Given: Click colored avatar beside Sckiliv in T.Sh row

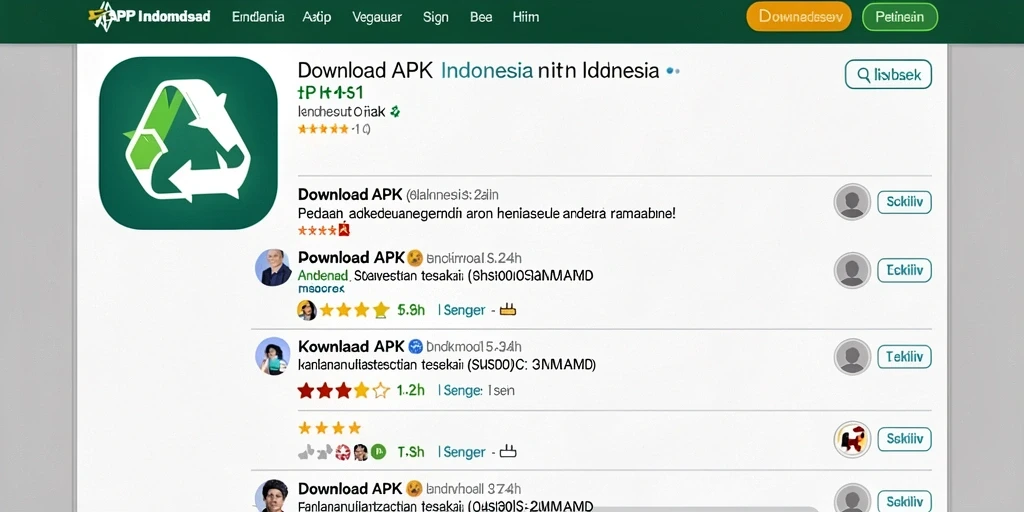Looking at the screenshot, I should 852,439.
